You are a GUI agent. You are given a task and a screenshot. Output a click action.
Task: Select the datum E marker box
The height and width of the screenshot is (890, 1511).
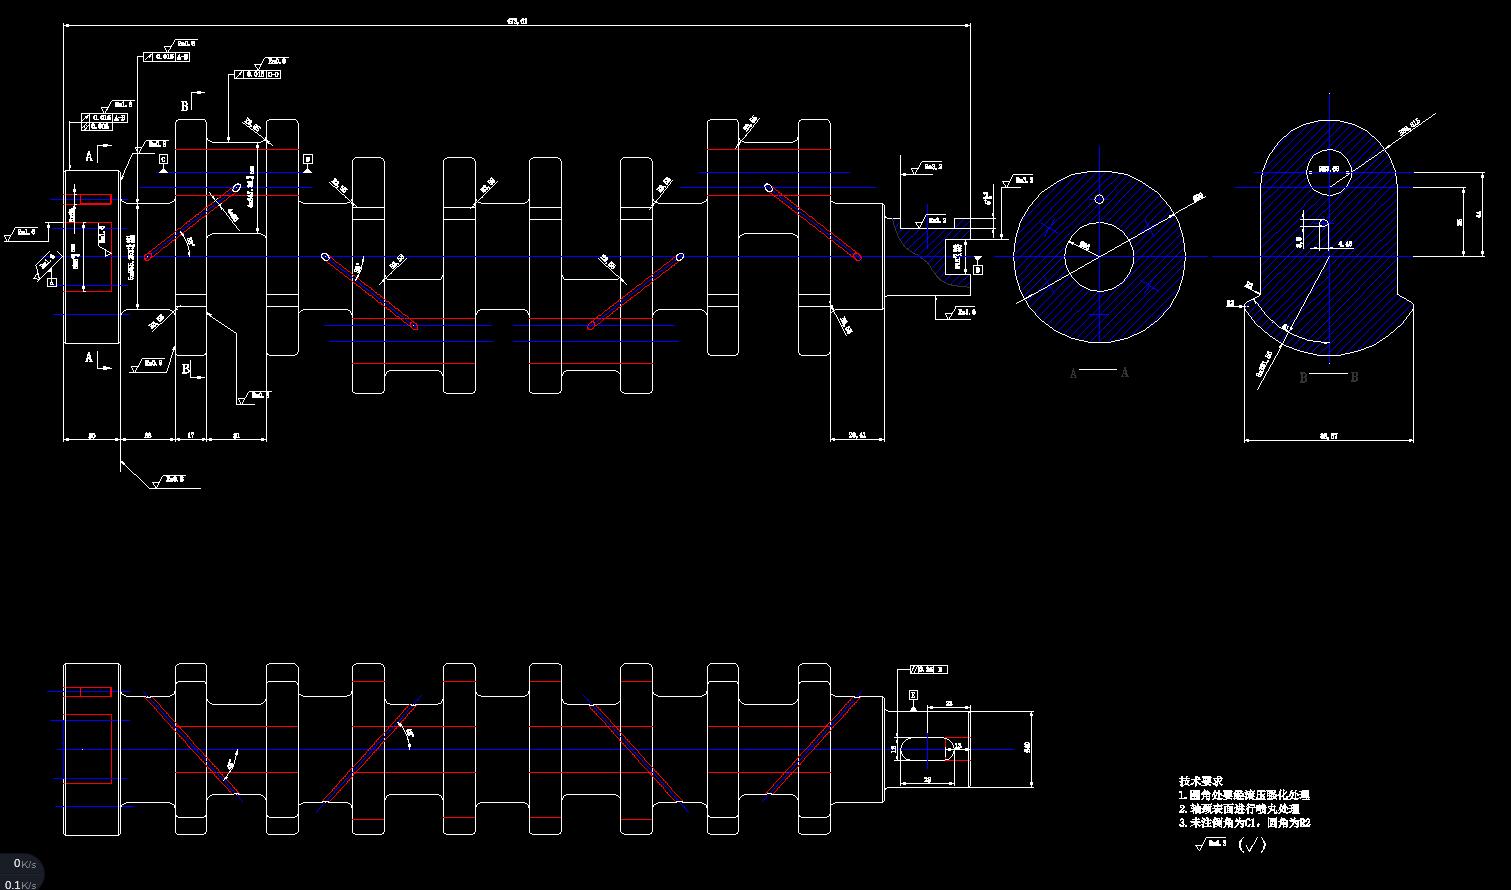913,694
